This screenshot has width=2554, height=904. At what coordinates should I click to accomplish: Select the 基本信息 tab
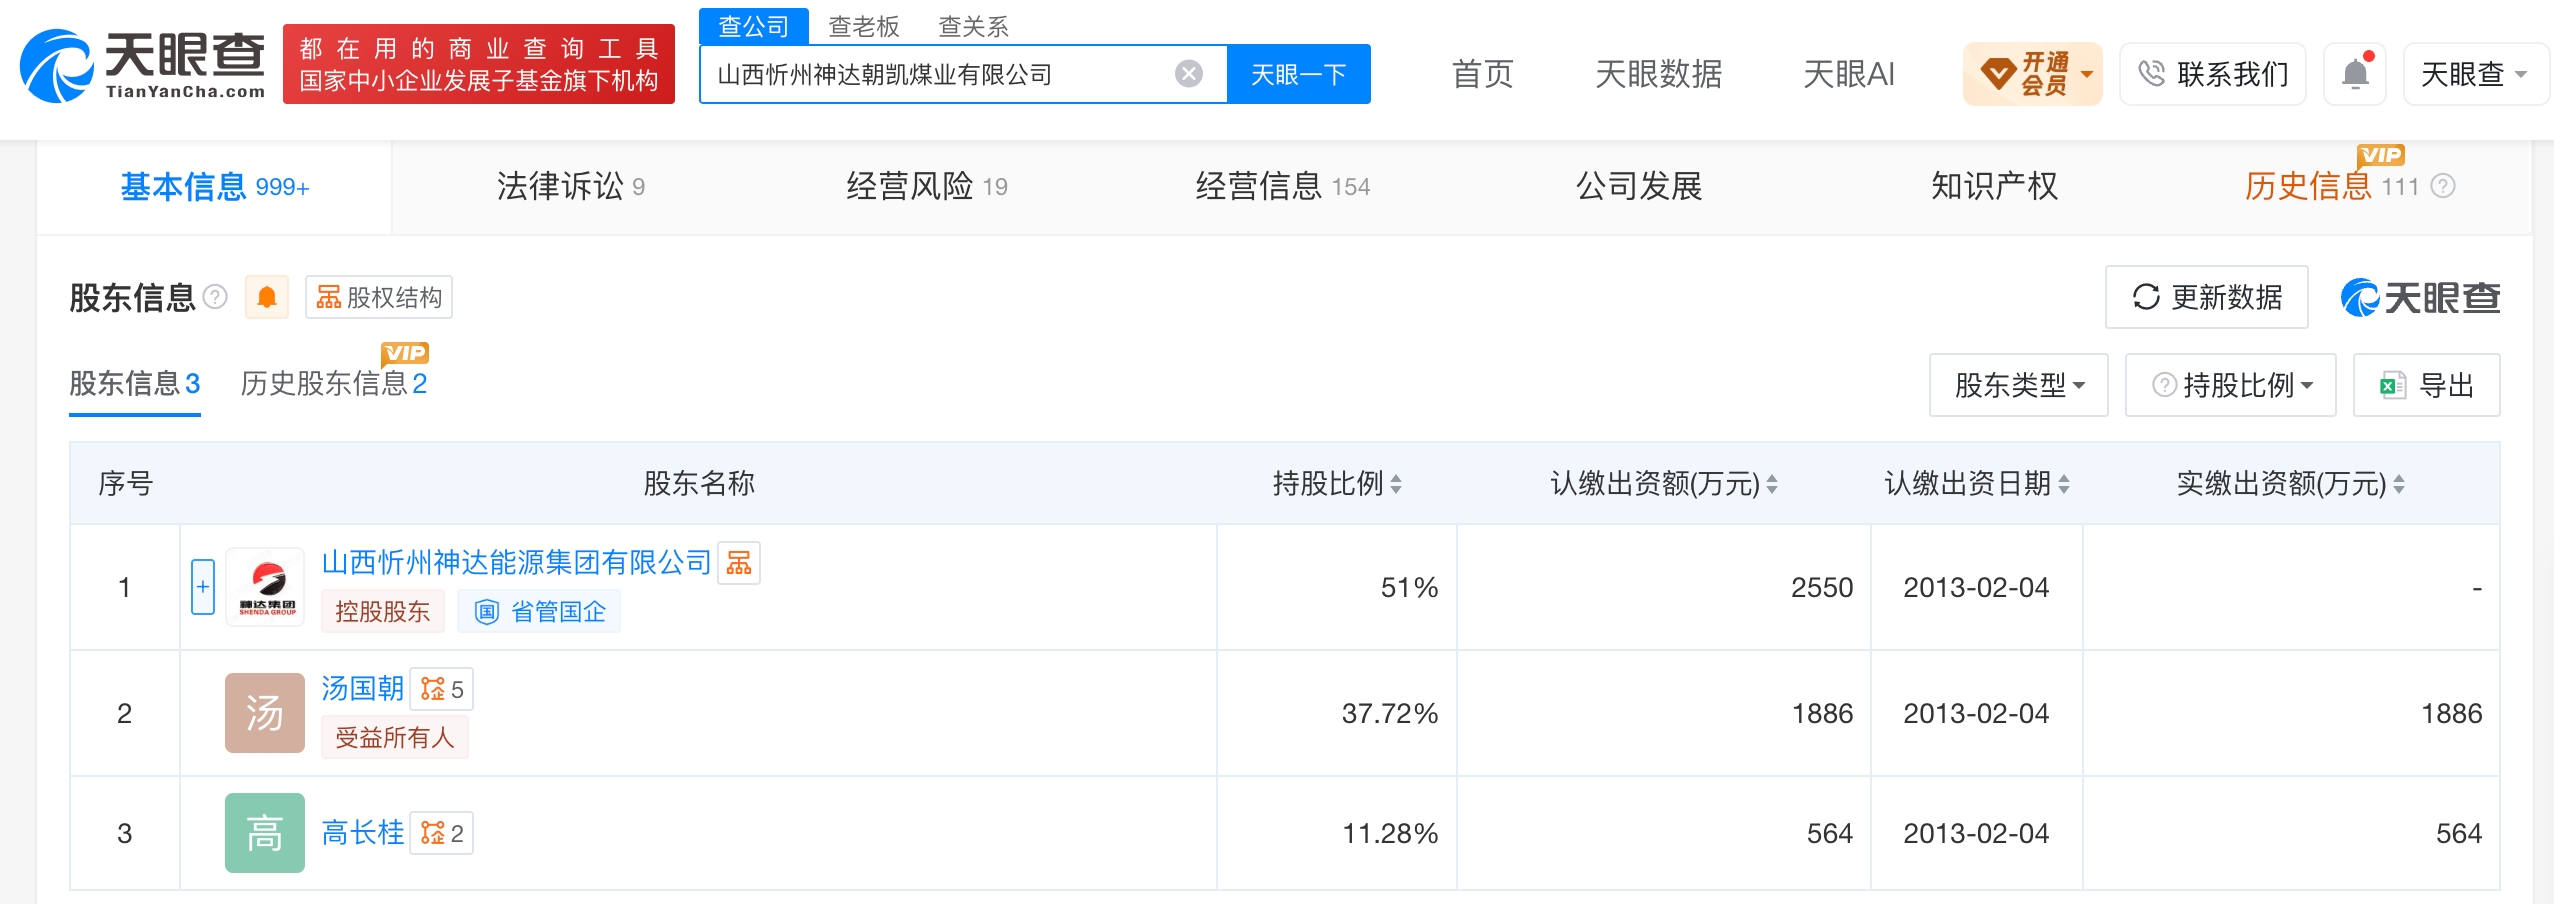215,187
